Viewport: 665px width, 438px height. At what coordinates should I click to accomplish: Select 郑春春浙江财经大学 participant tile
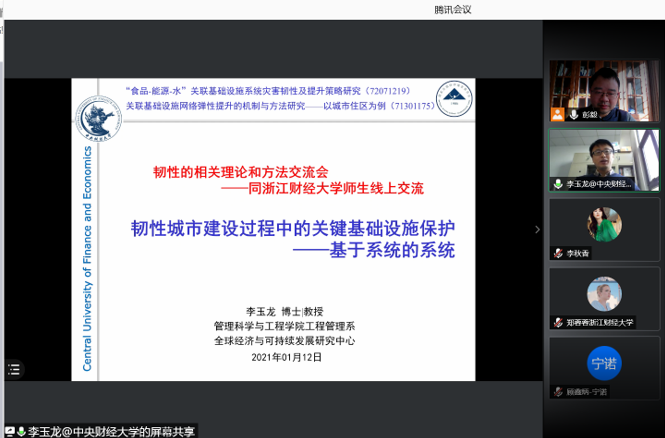pos(604,293)
